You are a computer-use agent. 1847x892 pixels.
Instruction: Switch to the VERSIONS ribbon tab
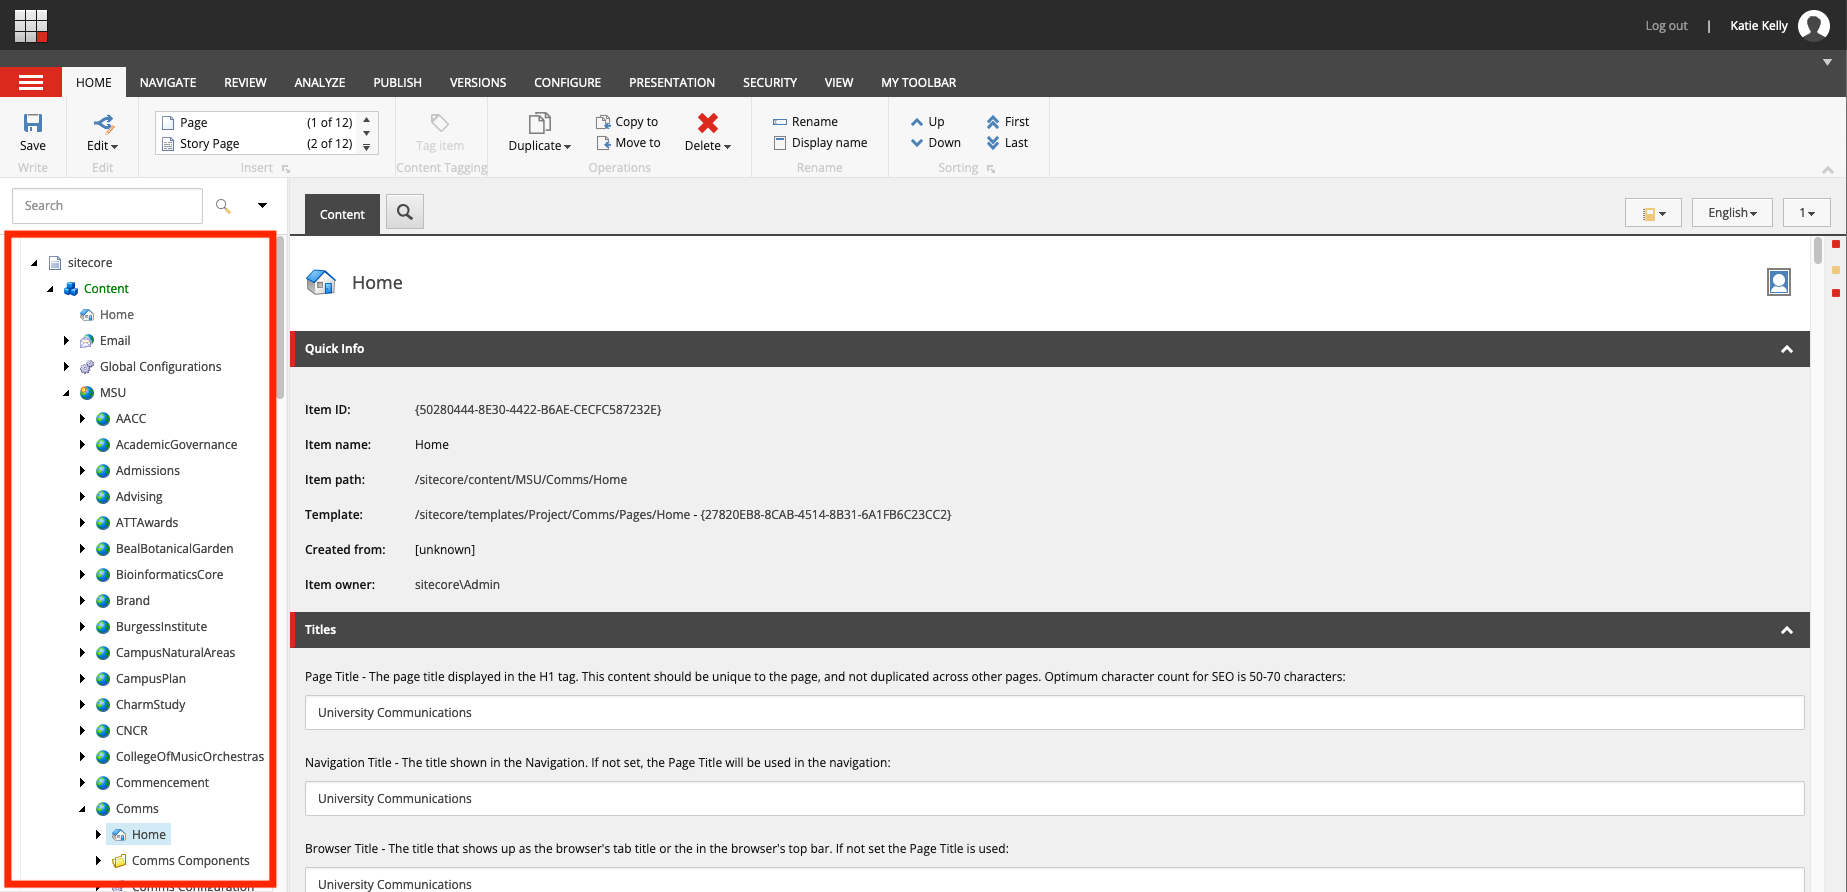(x=478, y=82)
